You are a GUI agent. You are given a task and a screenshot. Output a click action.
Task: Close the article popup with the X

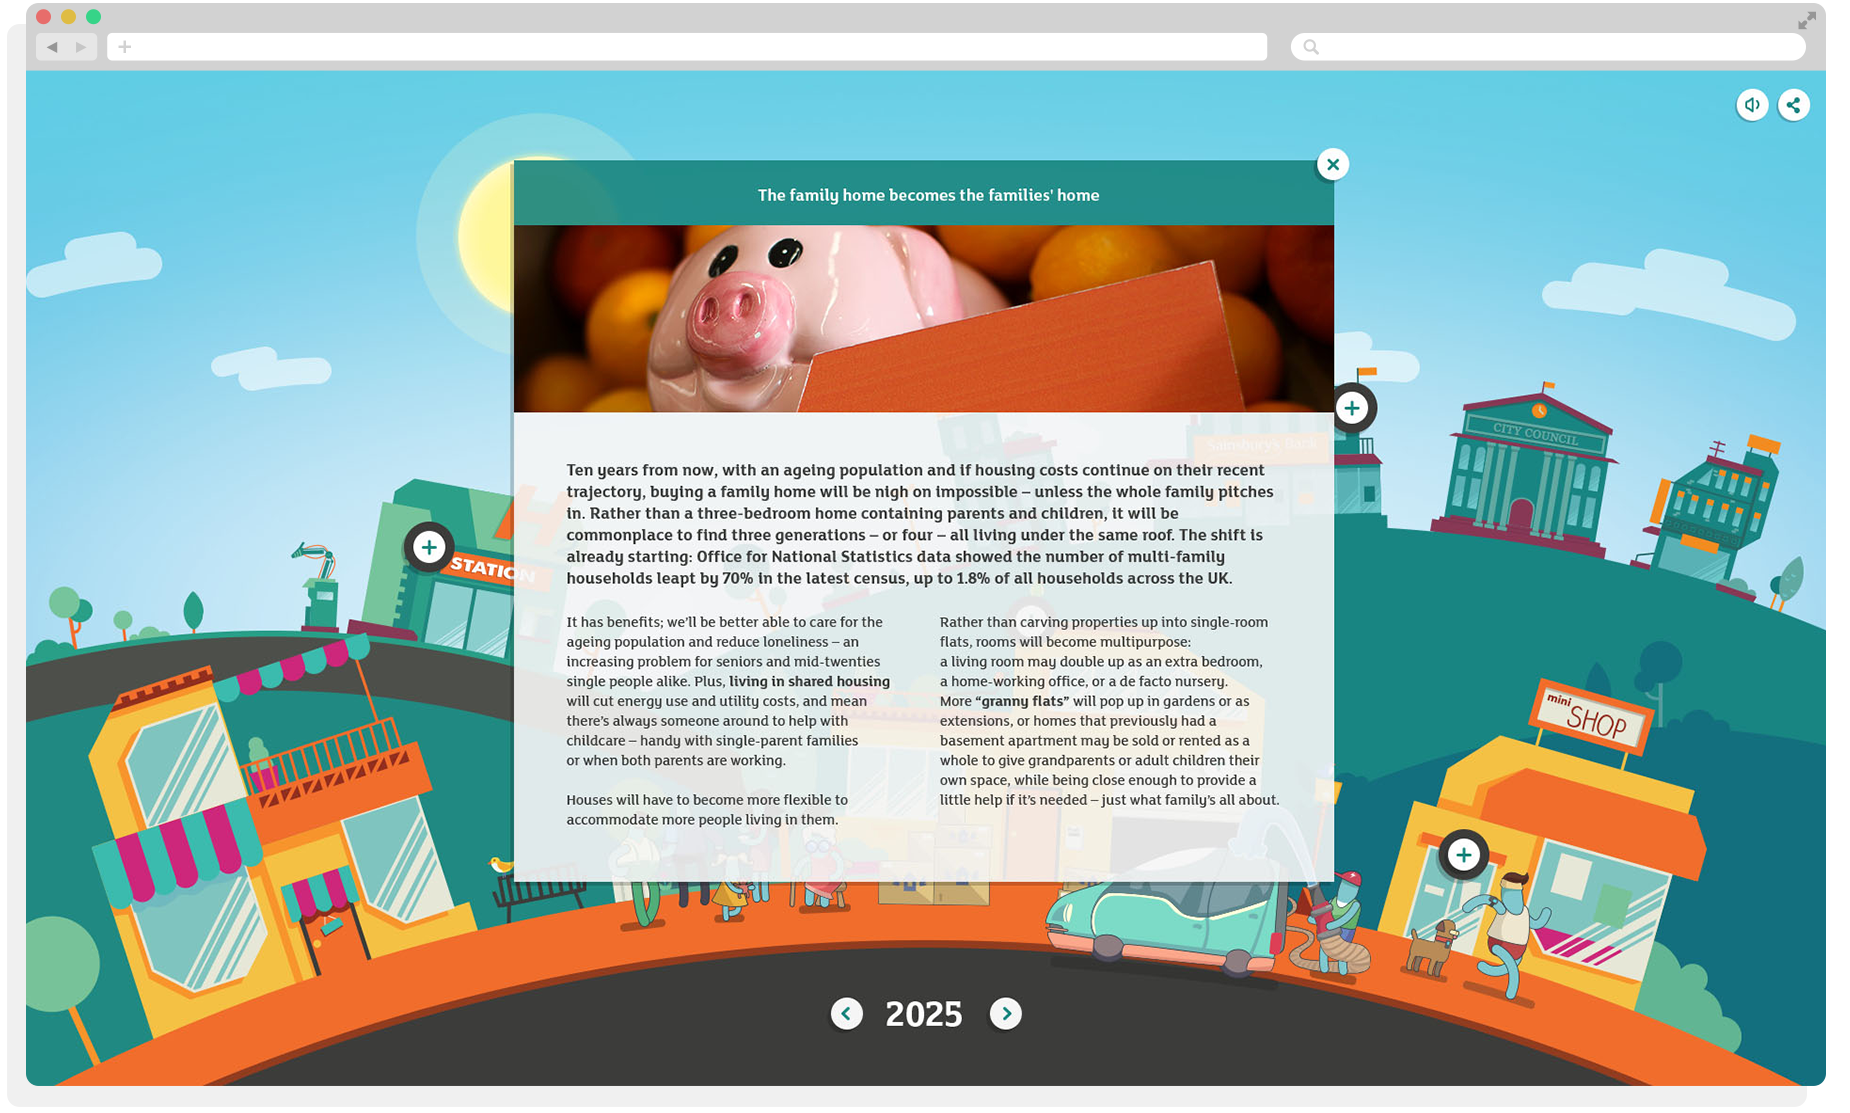1333,164
